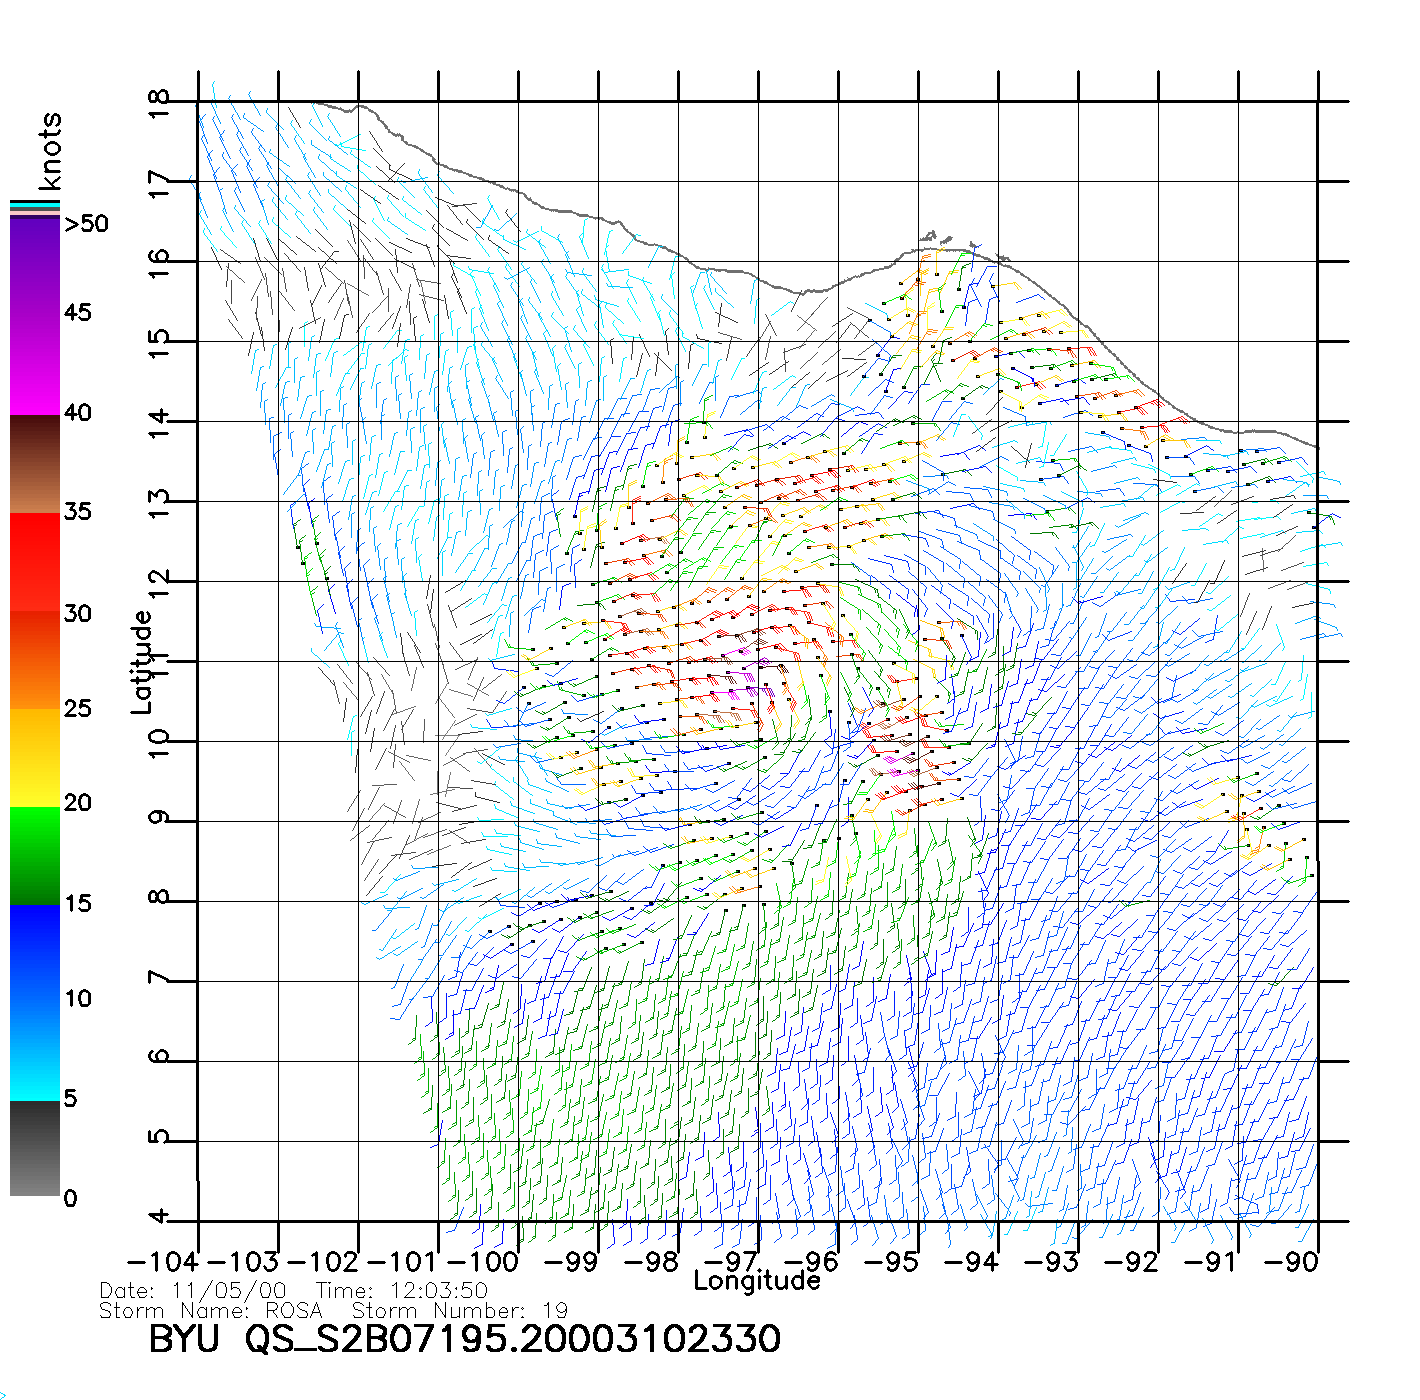Click the -90 longitude tick label
Viewport: 1420px width, 1400px height.
1291,1262
